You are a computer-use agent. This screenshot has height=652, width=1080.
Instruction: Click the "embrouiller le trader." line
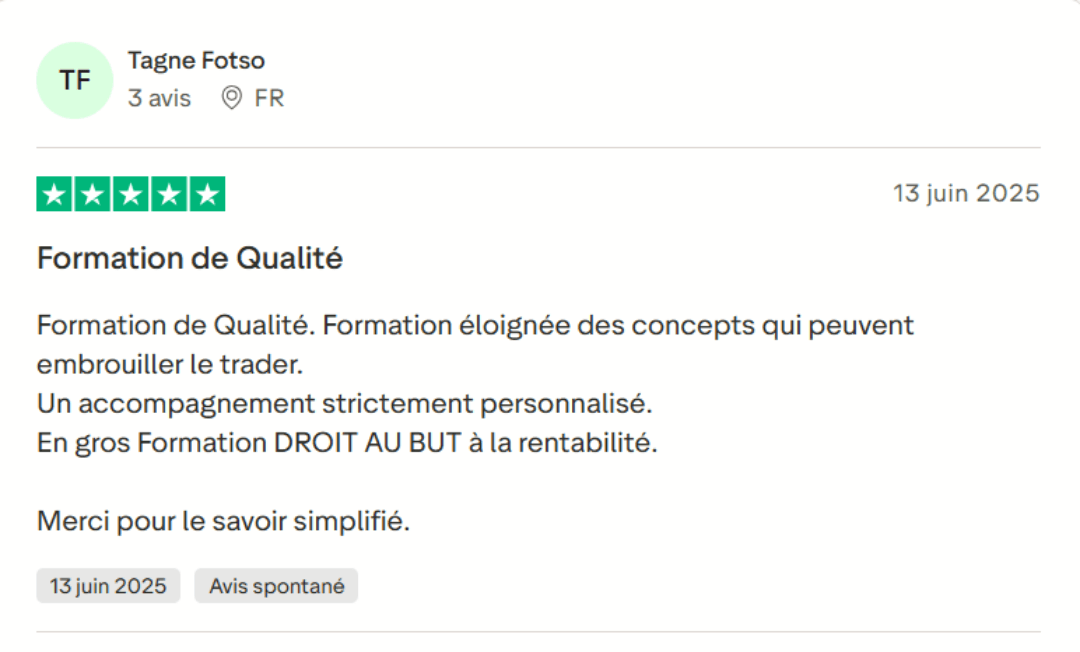click(169, 365)
